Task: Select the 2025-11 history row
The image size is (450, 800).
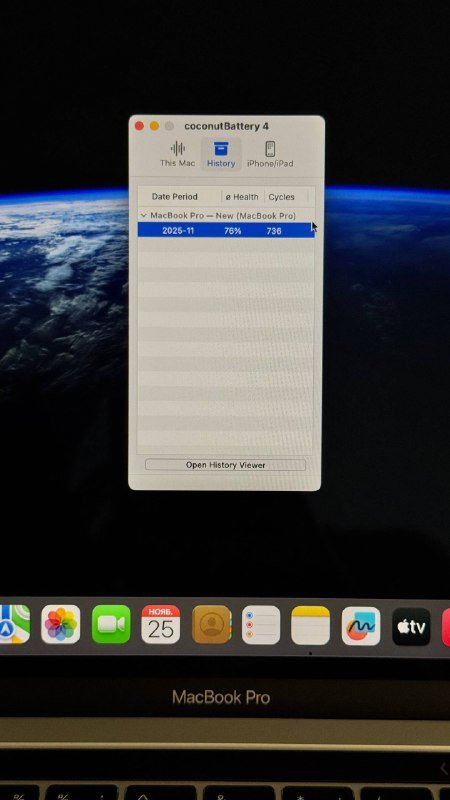Action: click(x=226, y=231)
